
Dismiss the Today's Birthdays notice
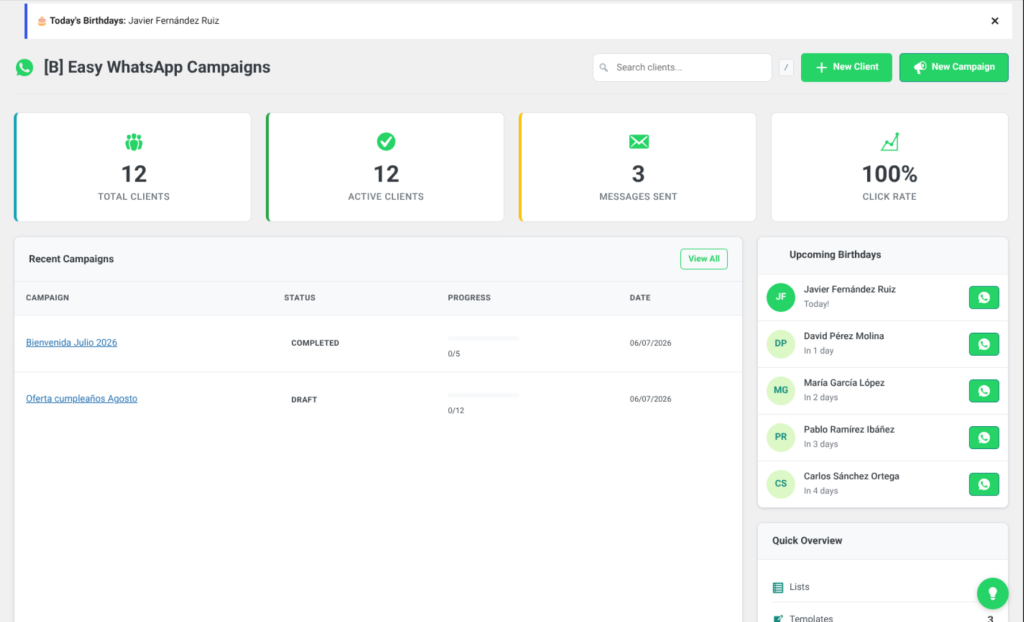click(995, 21)
